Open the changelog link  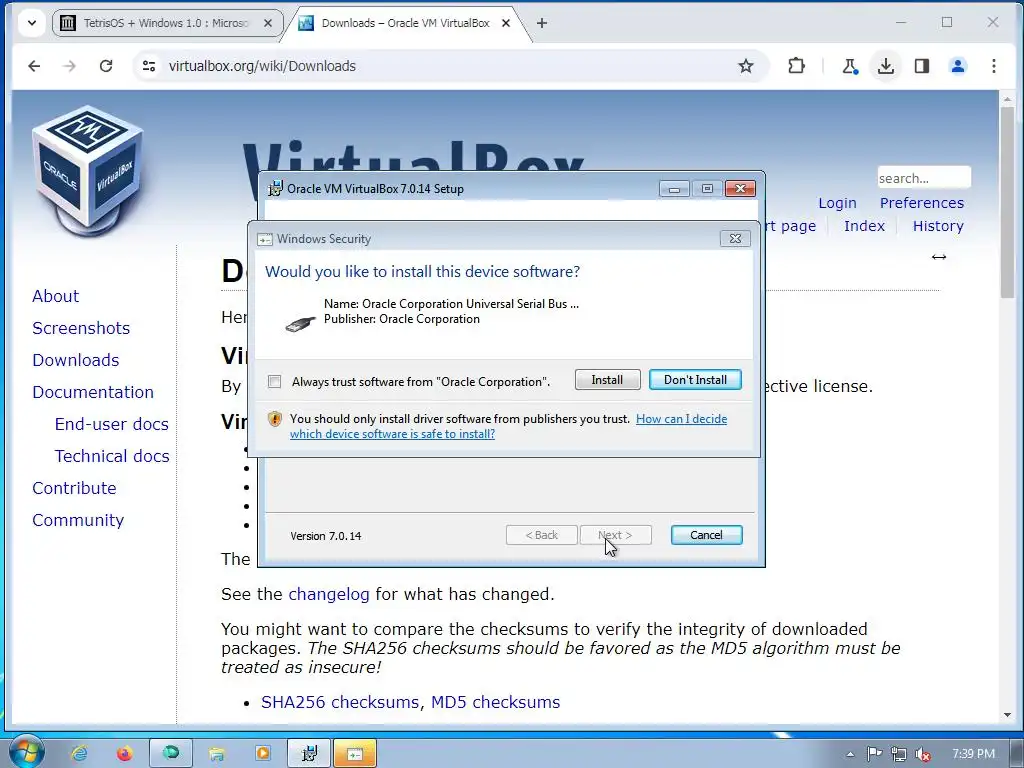[x=328, y=594]
